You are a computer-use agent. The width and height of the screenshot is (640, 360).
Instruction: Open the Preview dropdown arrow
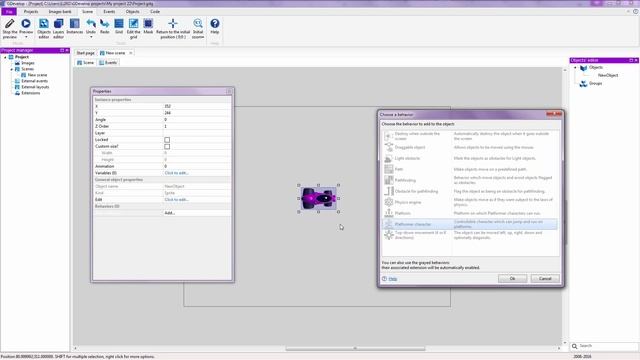[x=26, y=37]
